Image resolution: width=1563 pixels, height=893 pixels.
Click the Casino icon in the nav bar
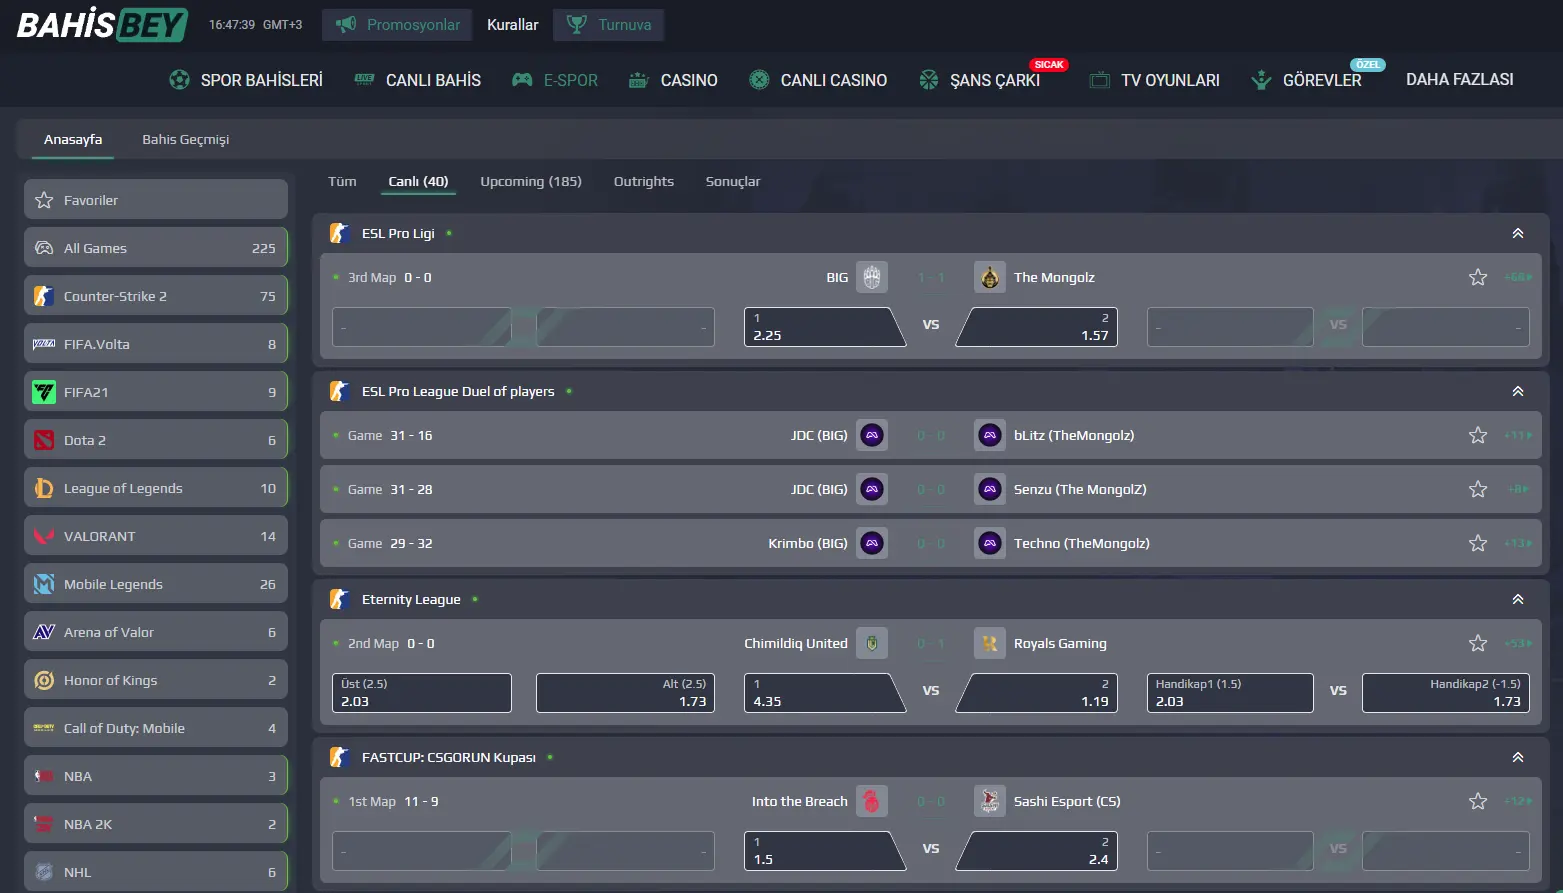tap(639, 80)
